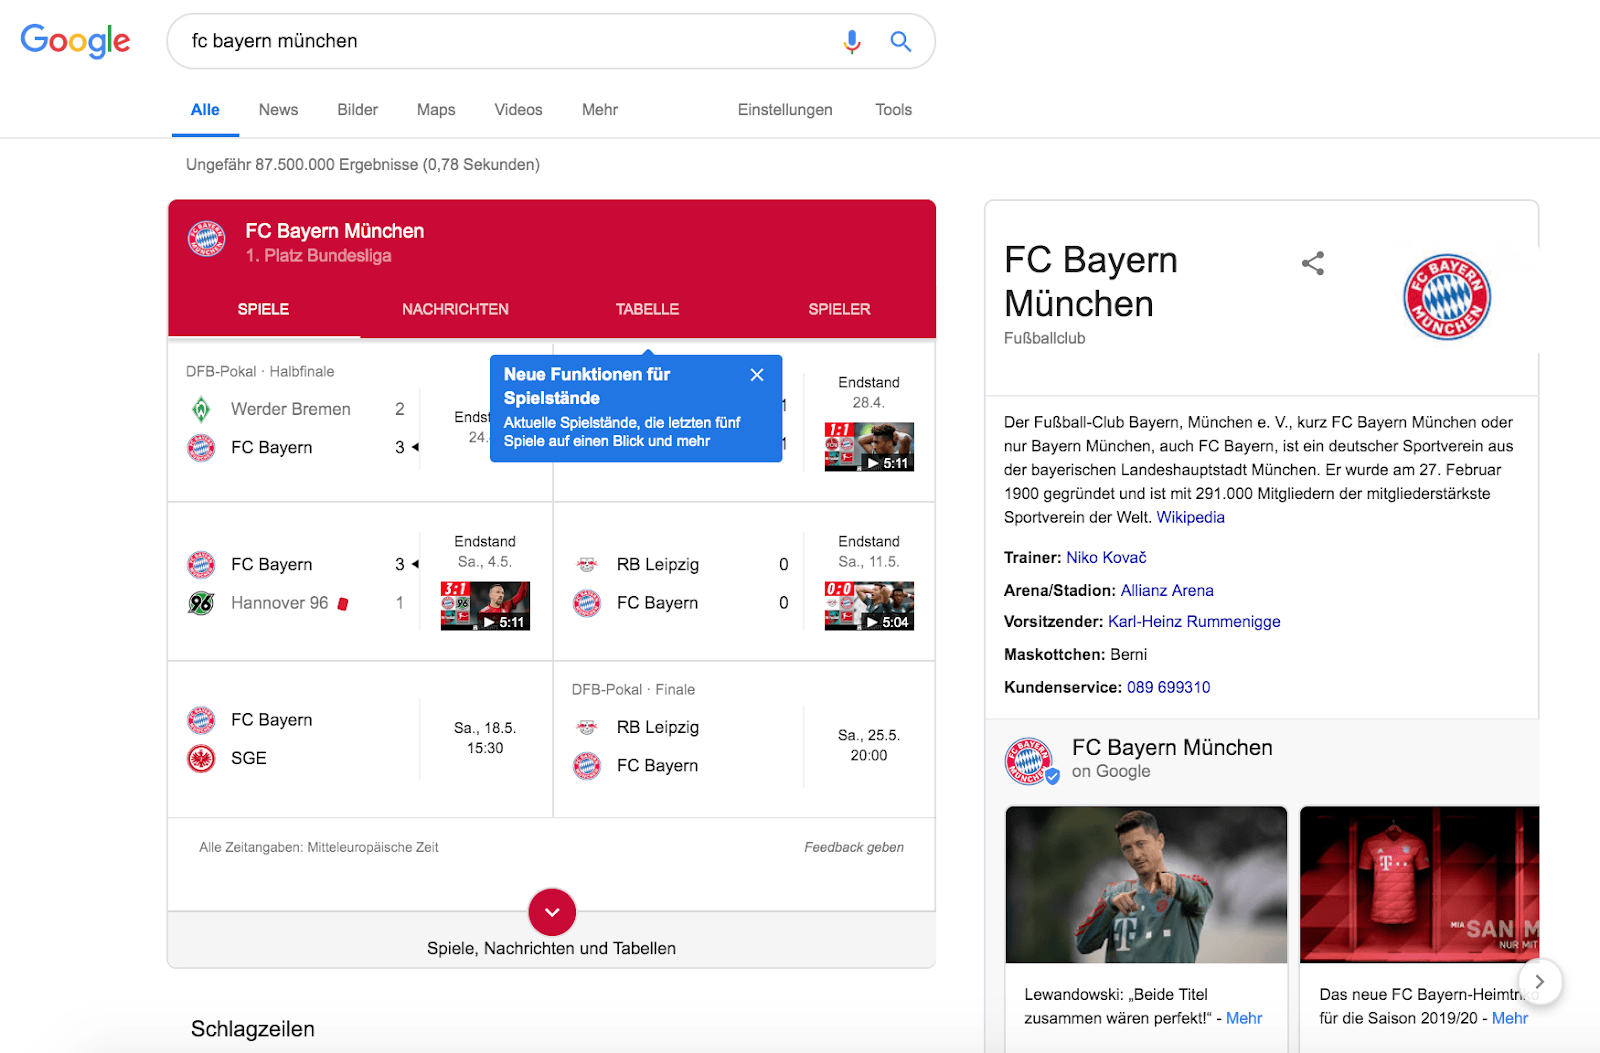Click FC Bayern crest in red header

[206, 239]
